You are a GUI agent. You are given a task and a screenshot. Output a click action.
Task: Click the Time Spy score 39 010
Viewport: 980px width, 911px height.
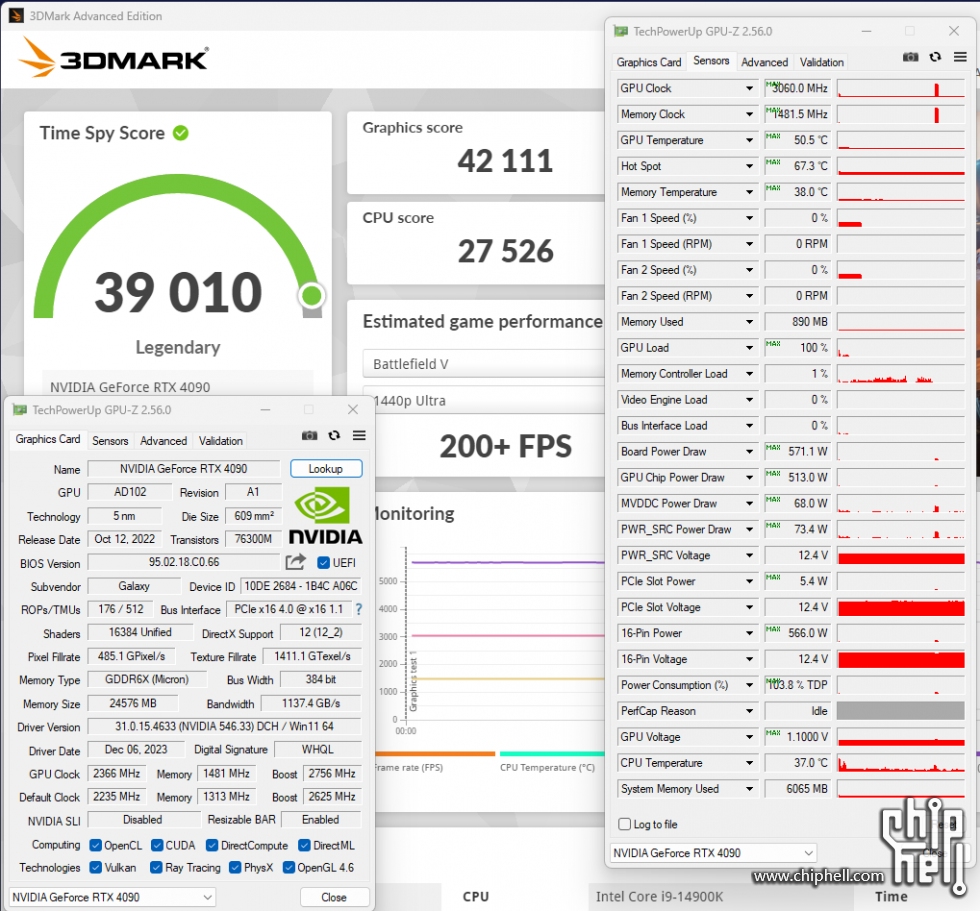(178, 292)
